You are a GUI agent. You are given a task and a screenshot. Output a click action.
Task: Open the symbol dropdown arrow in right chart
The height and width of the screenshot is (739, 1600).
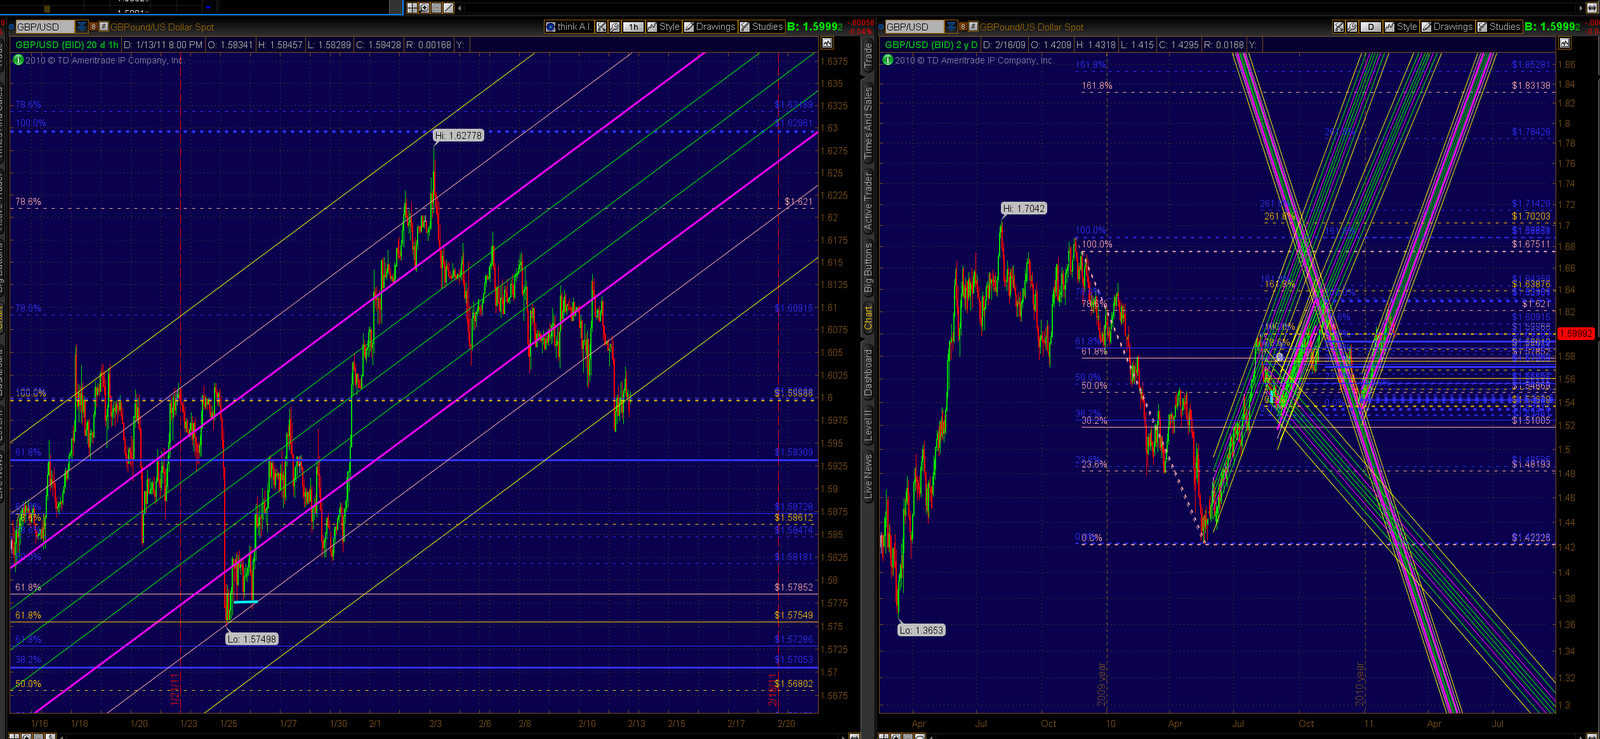[951, 27]
